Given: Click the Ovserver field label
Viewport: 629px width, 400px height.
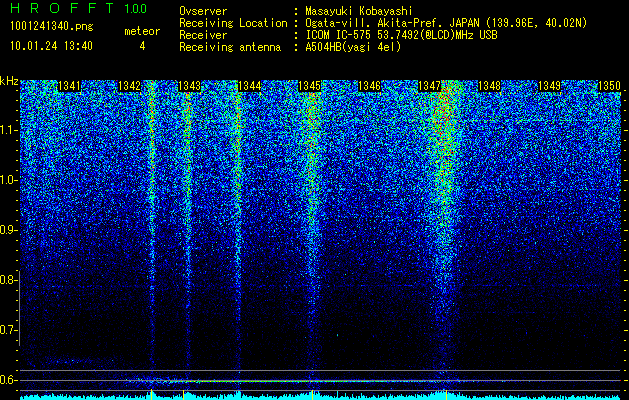Looking at the screenshot, I should pos(203,11).
